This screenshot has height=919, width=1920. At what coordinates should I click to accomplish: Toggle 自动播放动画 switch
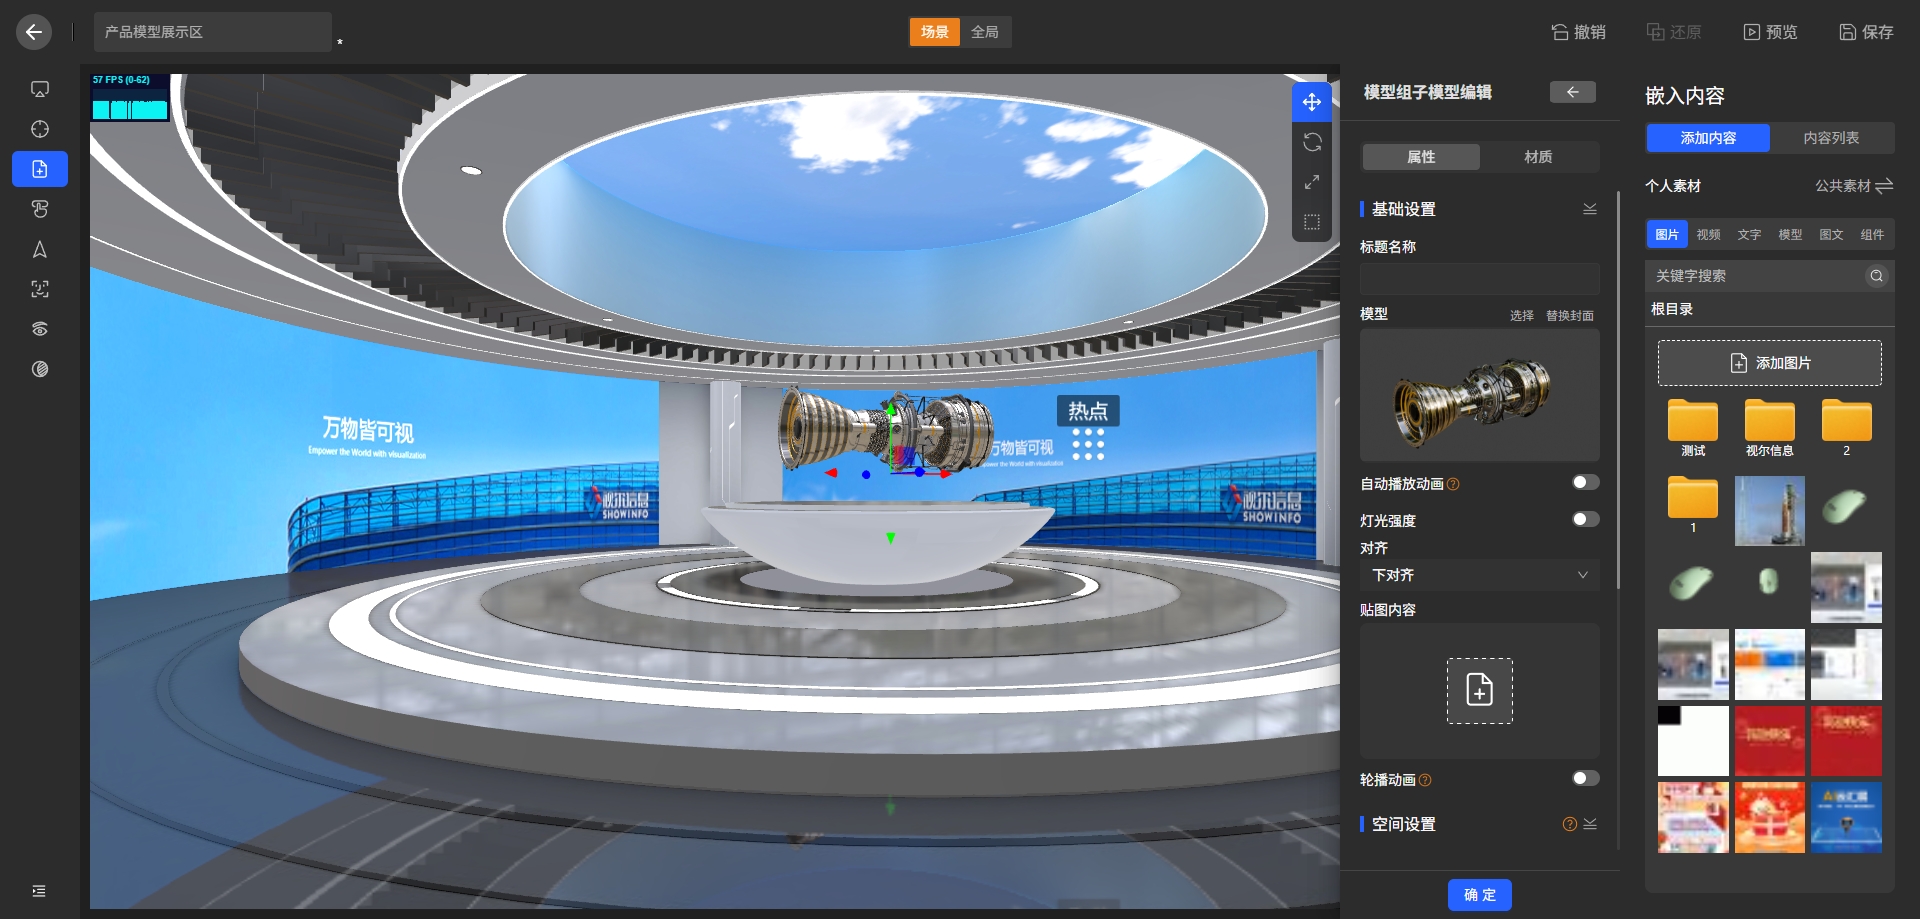[1585, 483]
